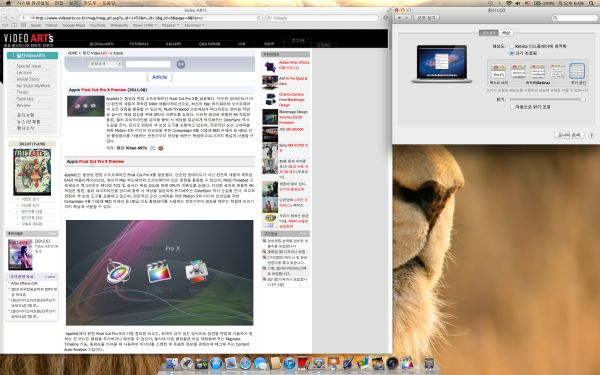Open the View menu in the menu bar
The height and width of the screenshot is (375, 600).
click(x=73, y=3)
